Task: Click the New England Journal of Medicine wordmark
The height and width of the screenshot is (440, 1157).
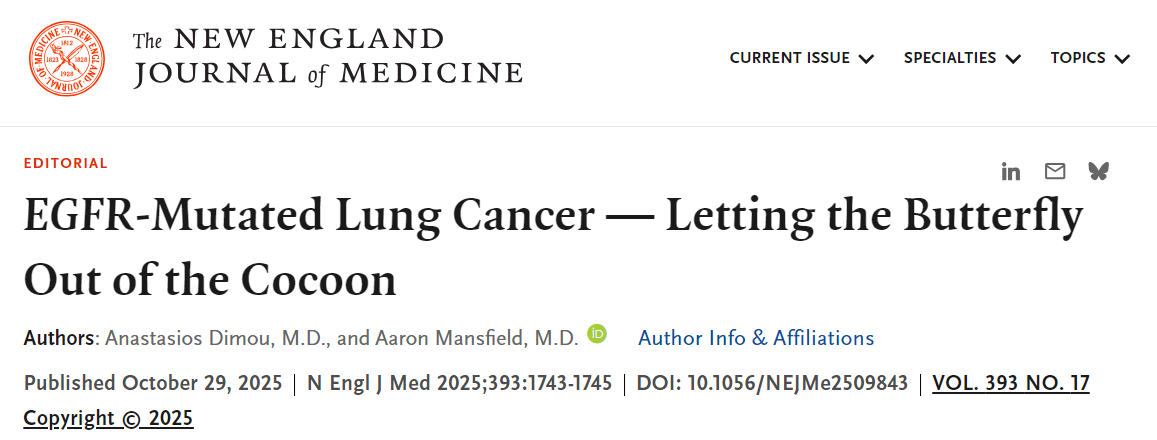Action: point(328,58)
